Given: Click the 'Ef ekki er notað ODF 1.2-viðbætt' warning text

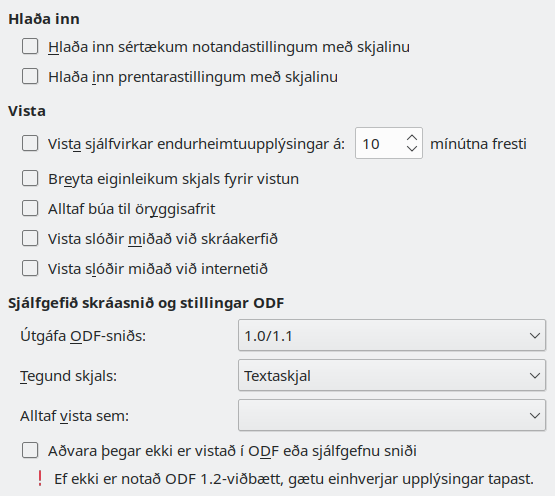Looking at the screenshot, I should [x=294, y=479].
